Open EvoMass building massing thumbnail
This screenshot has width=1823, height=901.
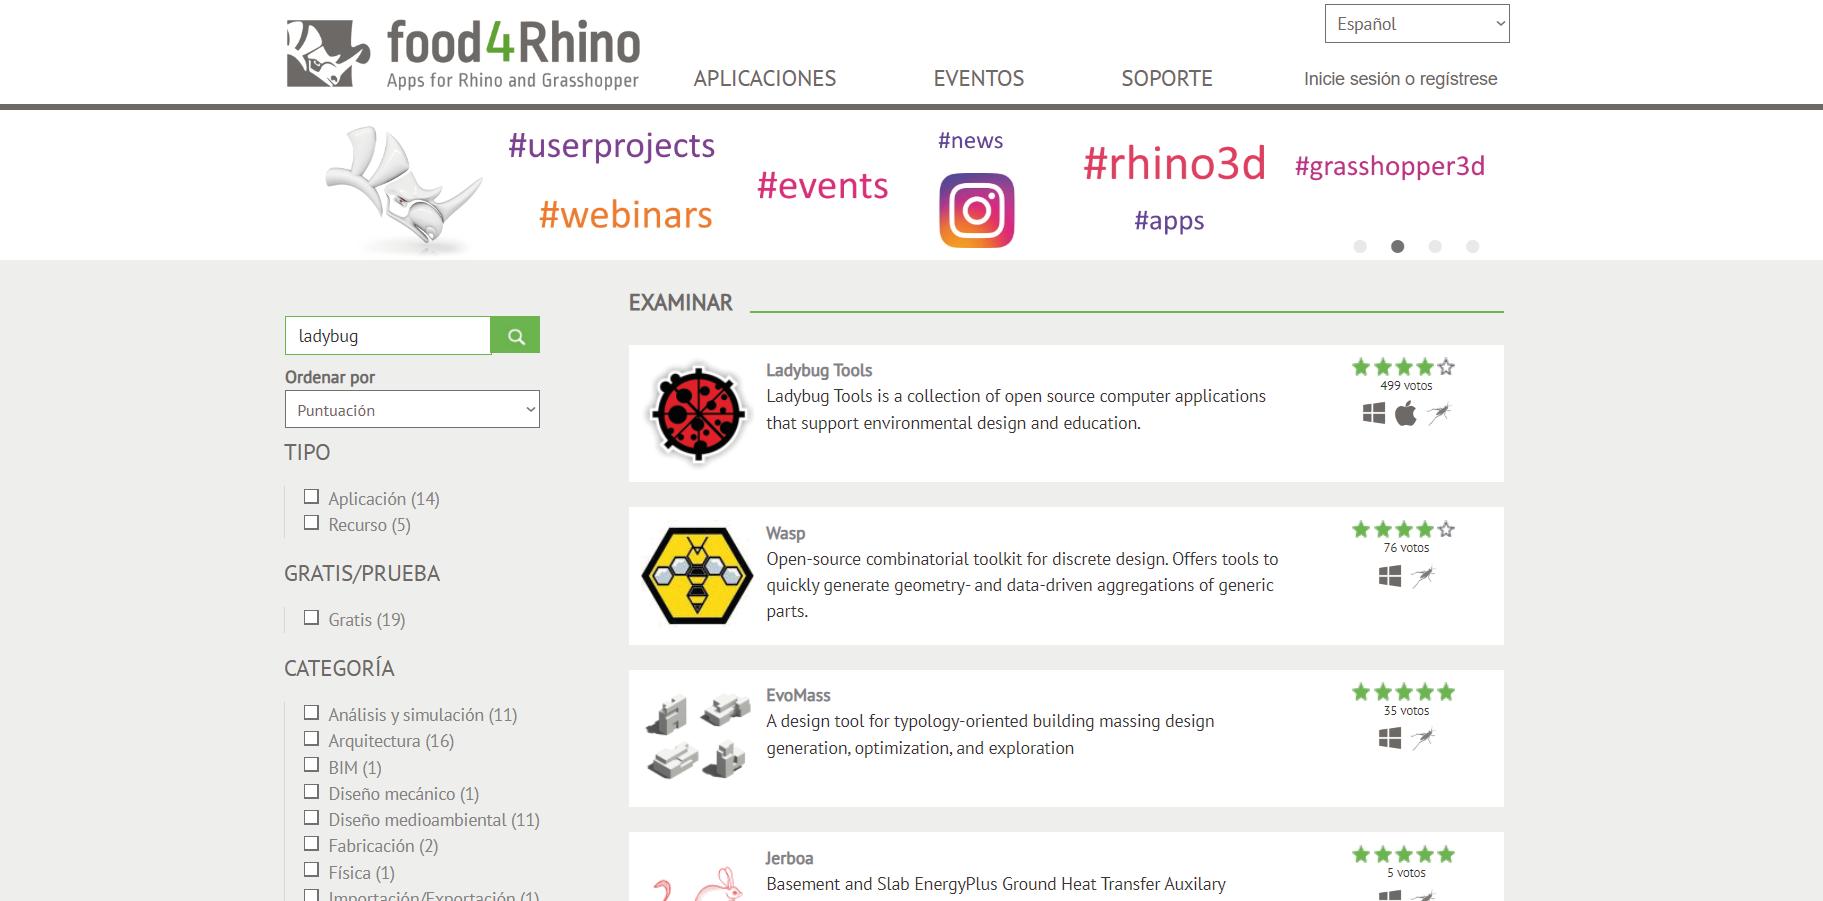[x=697, y=737]
